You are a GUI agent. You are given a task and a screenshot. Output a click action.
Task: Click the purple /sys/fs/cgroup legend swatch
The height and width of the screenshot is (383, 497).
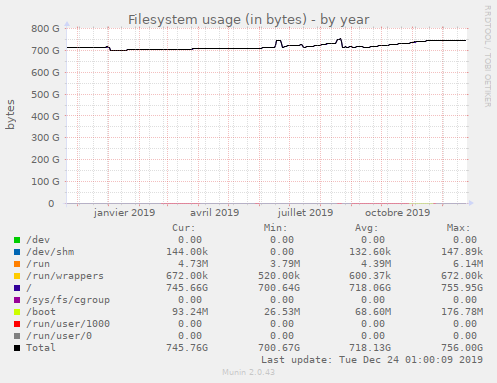click(x=17, y=300)
